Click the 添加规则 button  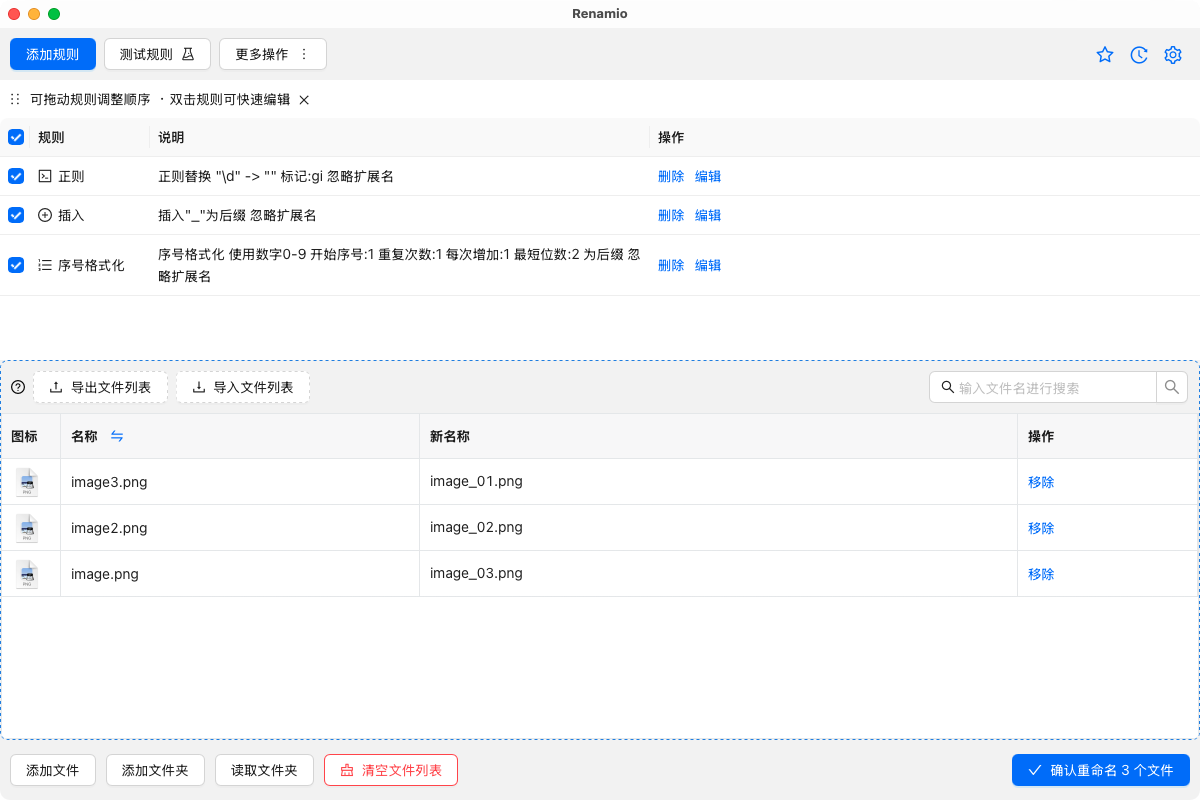click(x=53, y=54)
